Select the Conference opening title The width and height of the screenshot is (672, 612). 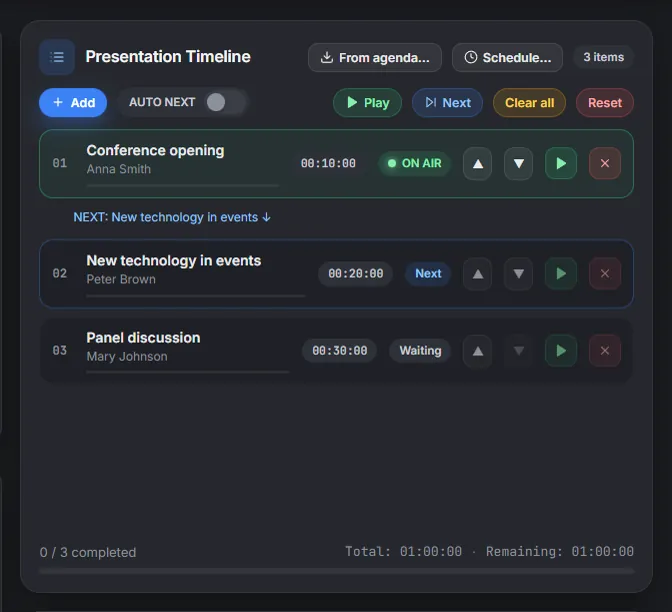click(x=155, y=150)
